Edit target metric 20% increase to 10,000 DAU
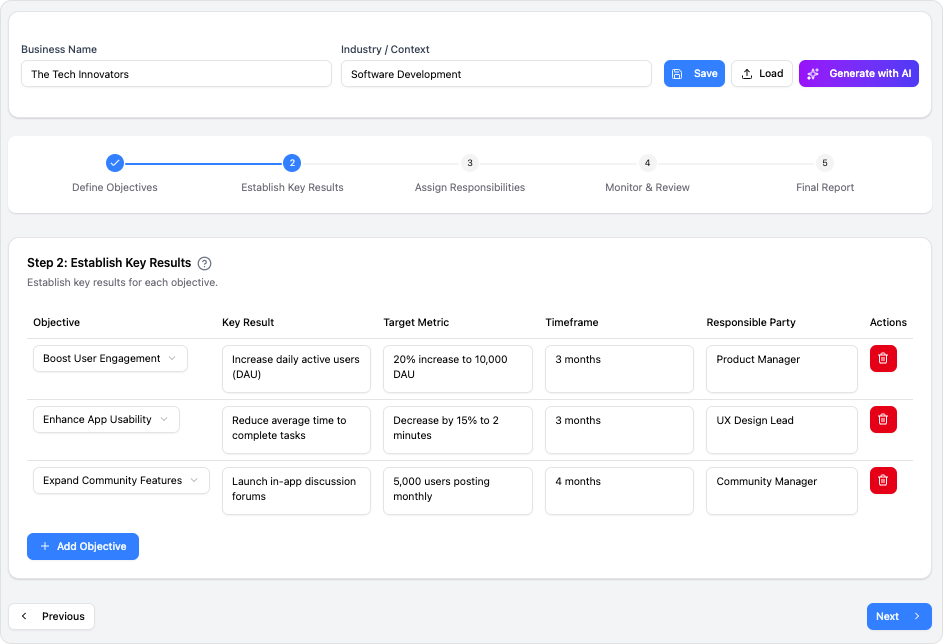This screenshot has height=644, width=943. pyautogui.click(x=458, y=369)
